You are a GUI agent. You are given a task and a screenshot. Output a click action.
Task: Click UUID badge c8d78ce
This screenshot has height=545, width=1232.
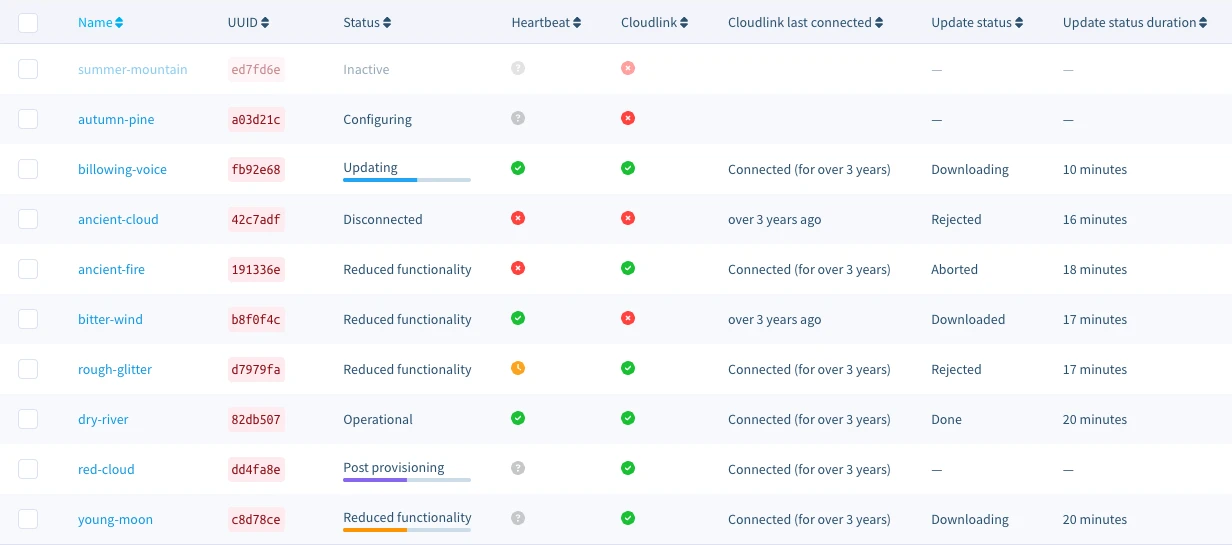(x=256, y=519)
